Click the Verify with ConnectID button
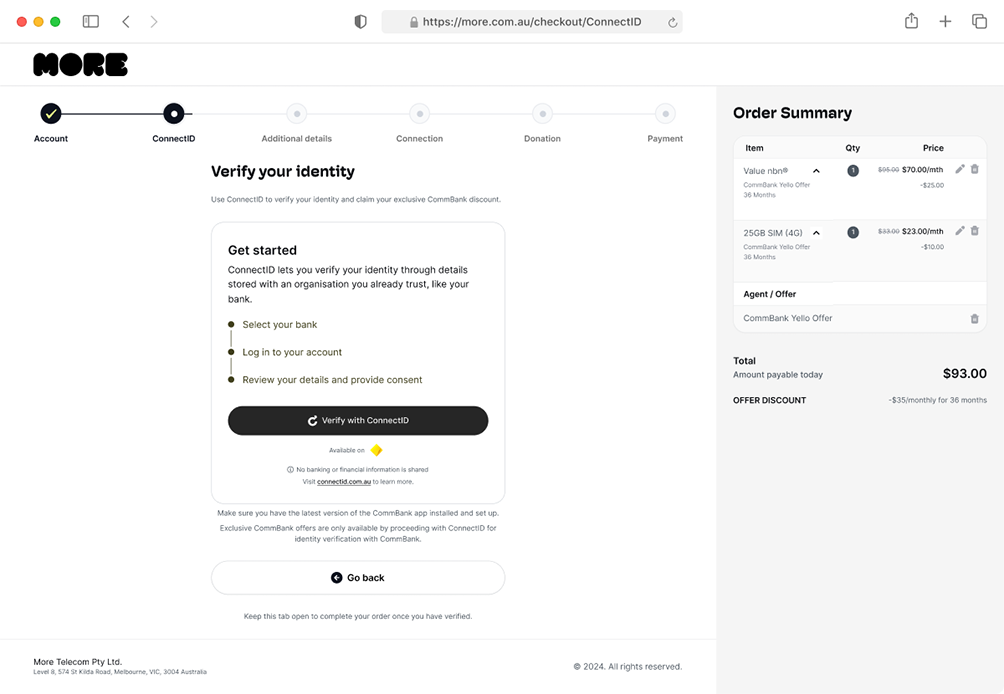 [358, 421]
